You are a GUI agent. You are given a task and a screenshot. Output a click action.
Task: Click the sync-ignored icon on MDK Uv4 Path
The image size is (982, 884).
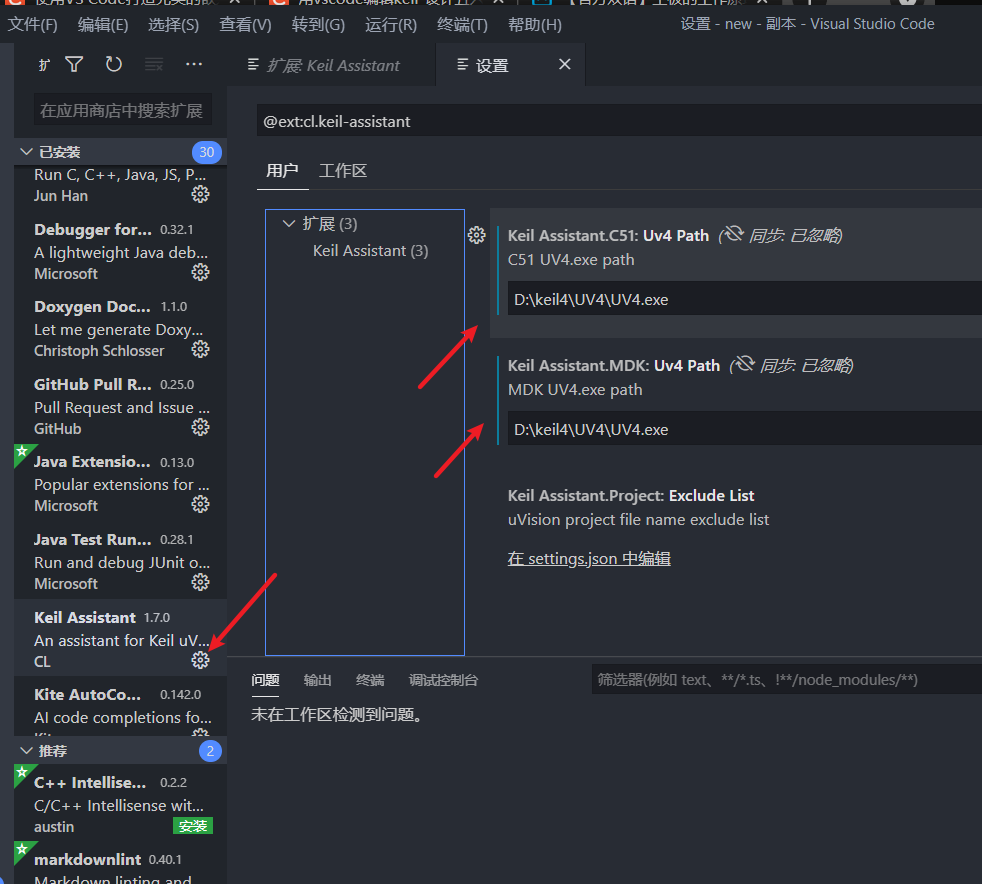point(745,365)
